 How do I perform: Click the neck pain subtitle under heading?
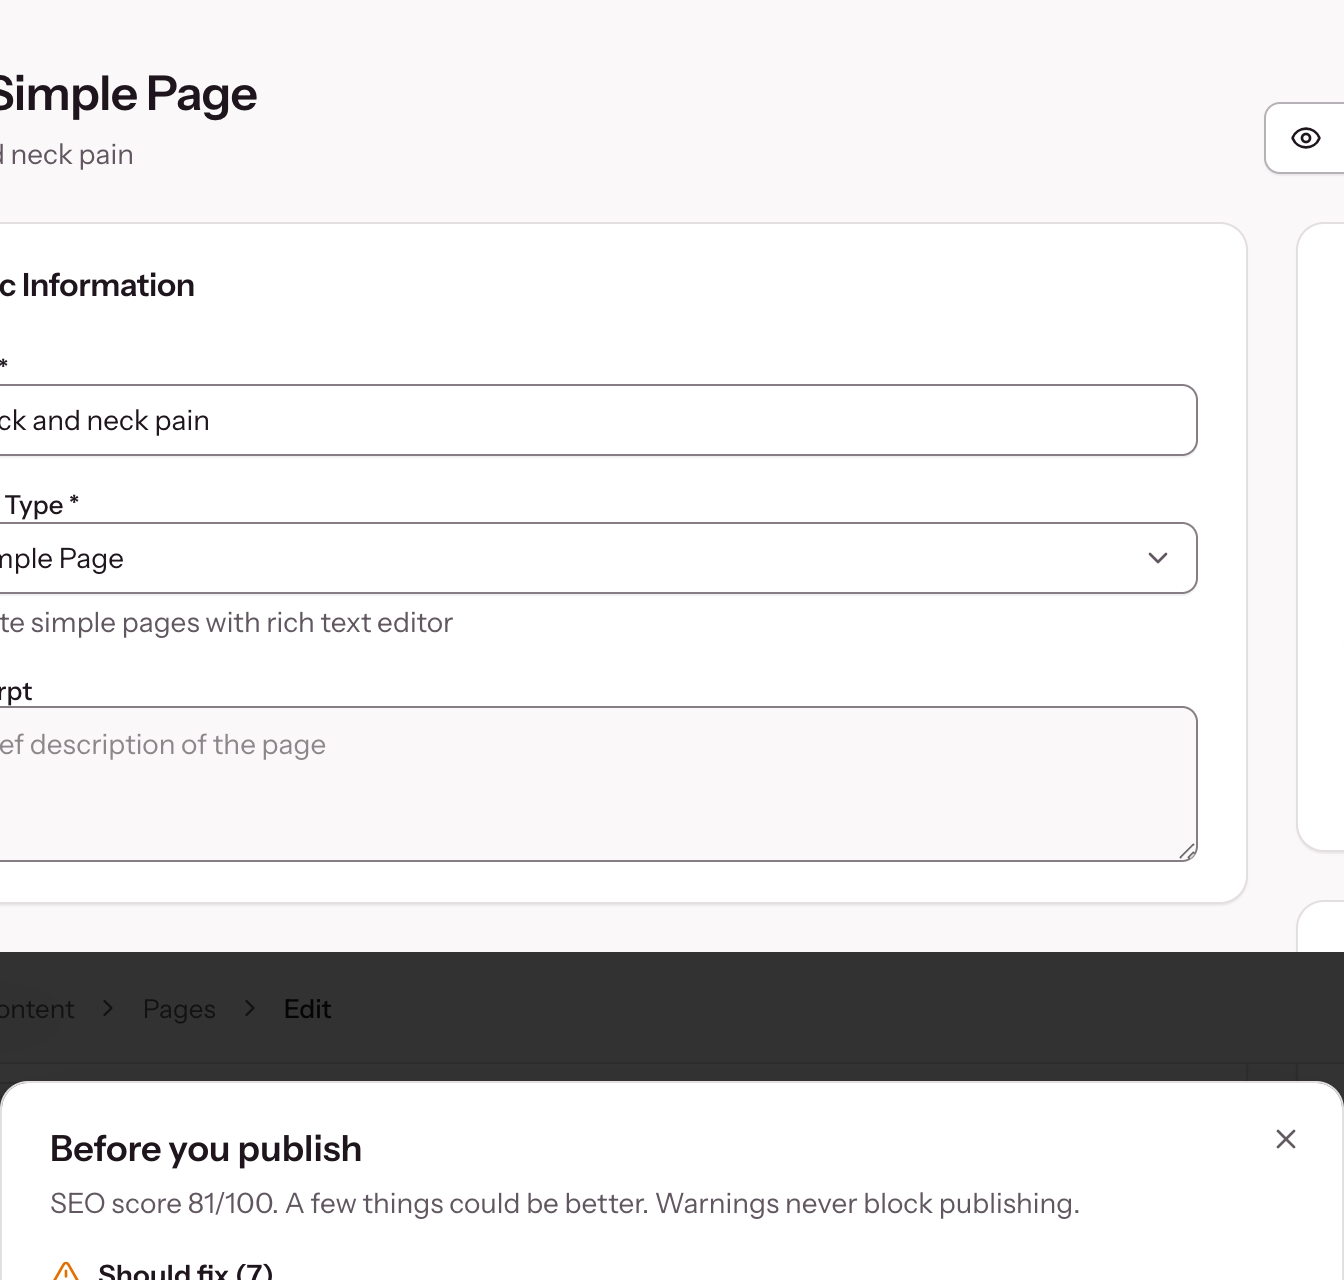[x=67, y=155]
